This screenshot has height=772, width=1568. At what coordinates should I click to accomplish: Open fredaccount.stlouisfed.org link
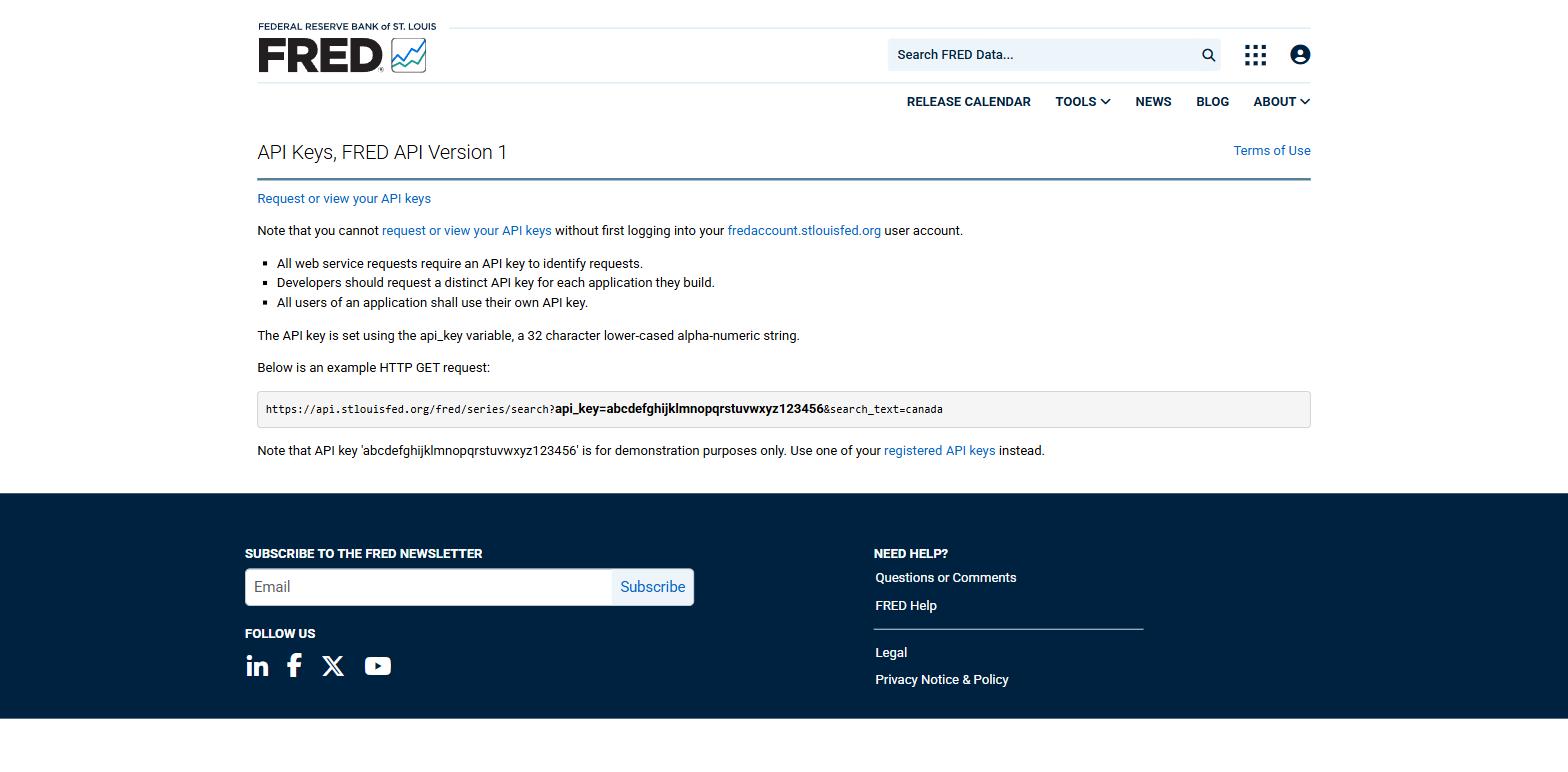[804, 231]
